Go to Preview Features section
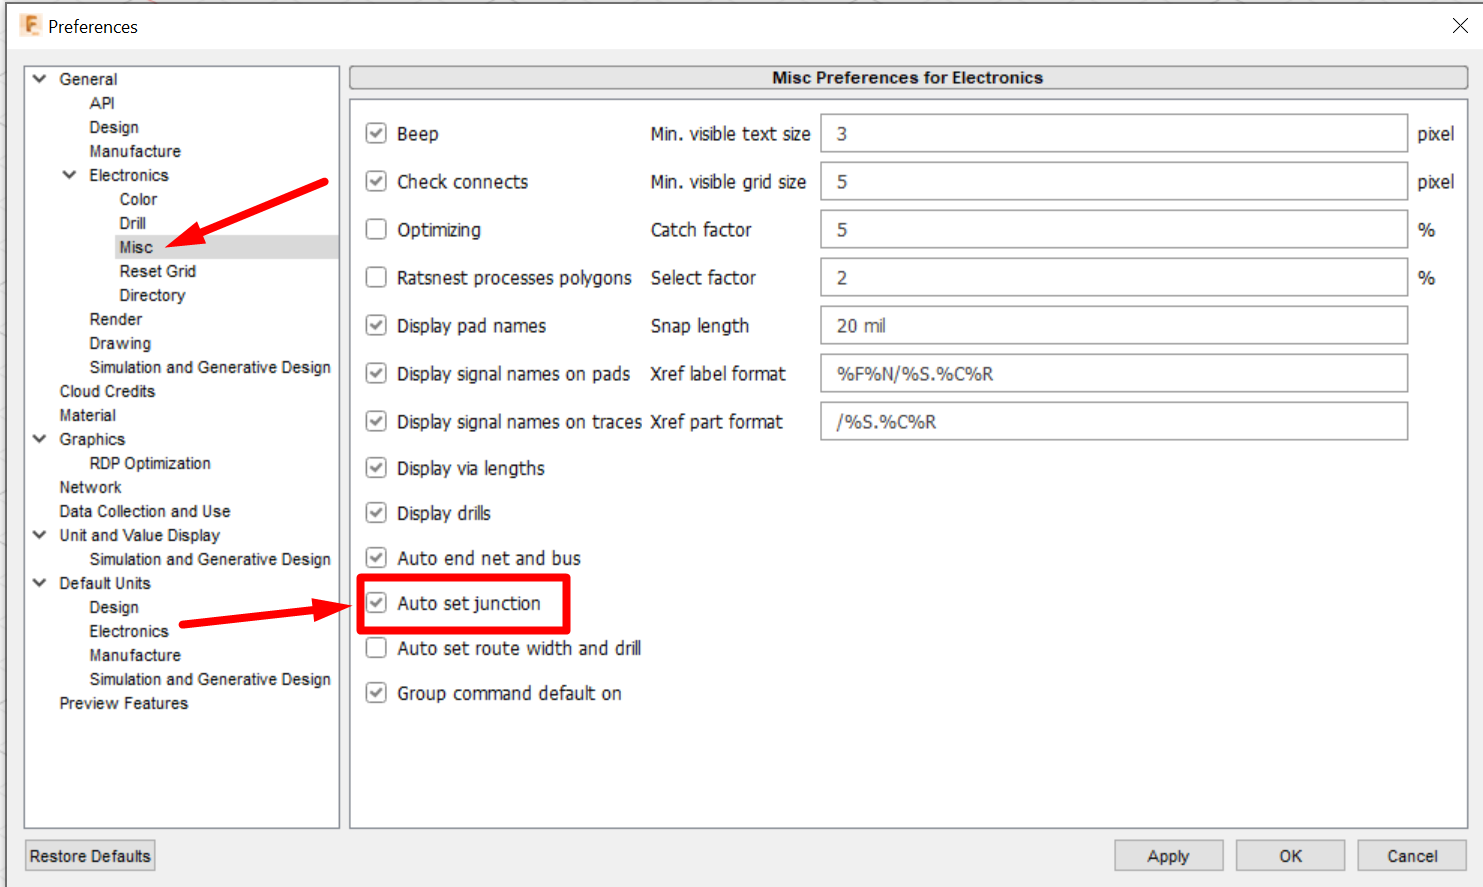The image size is (1483, 887). (x=123, y=703)
